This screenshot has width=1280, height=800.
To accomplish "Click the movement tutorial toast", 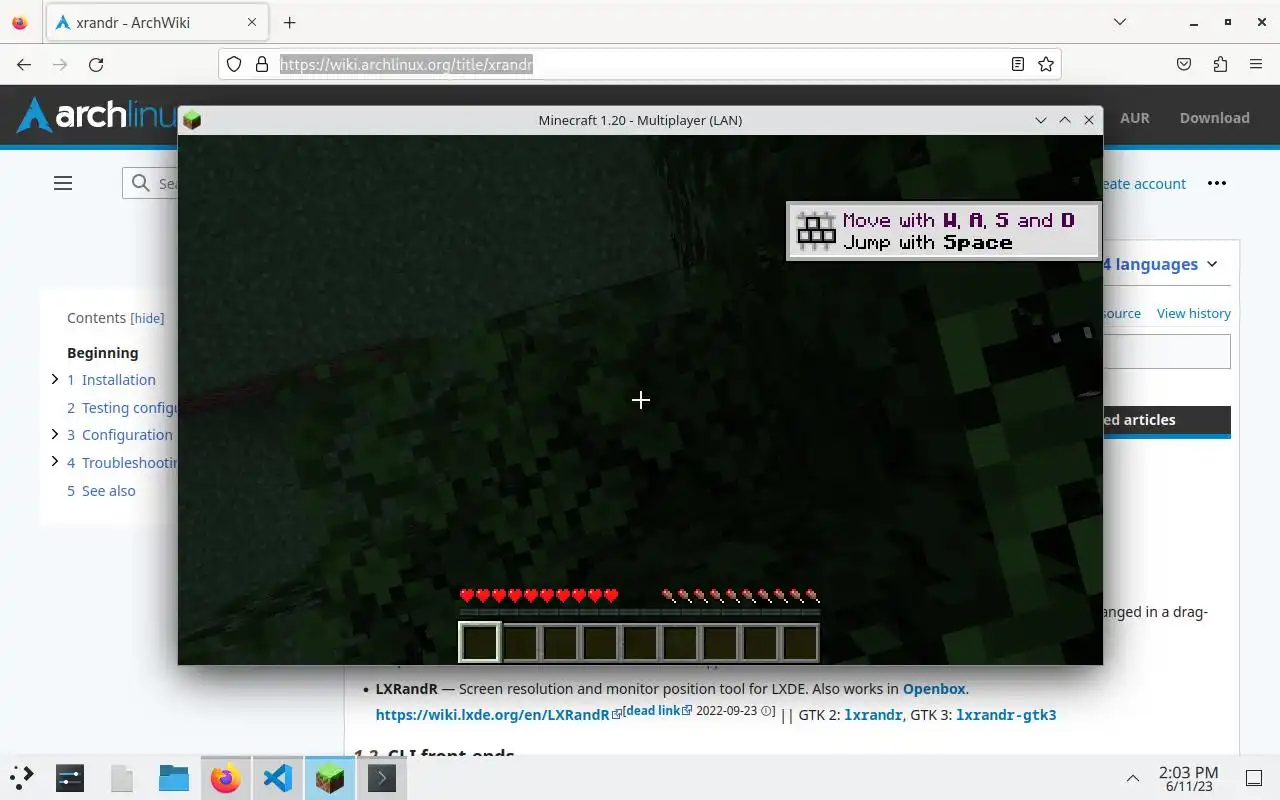I will [944, 231].
